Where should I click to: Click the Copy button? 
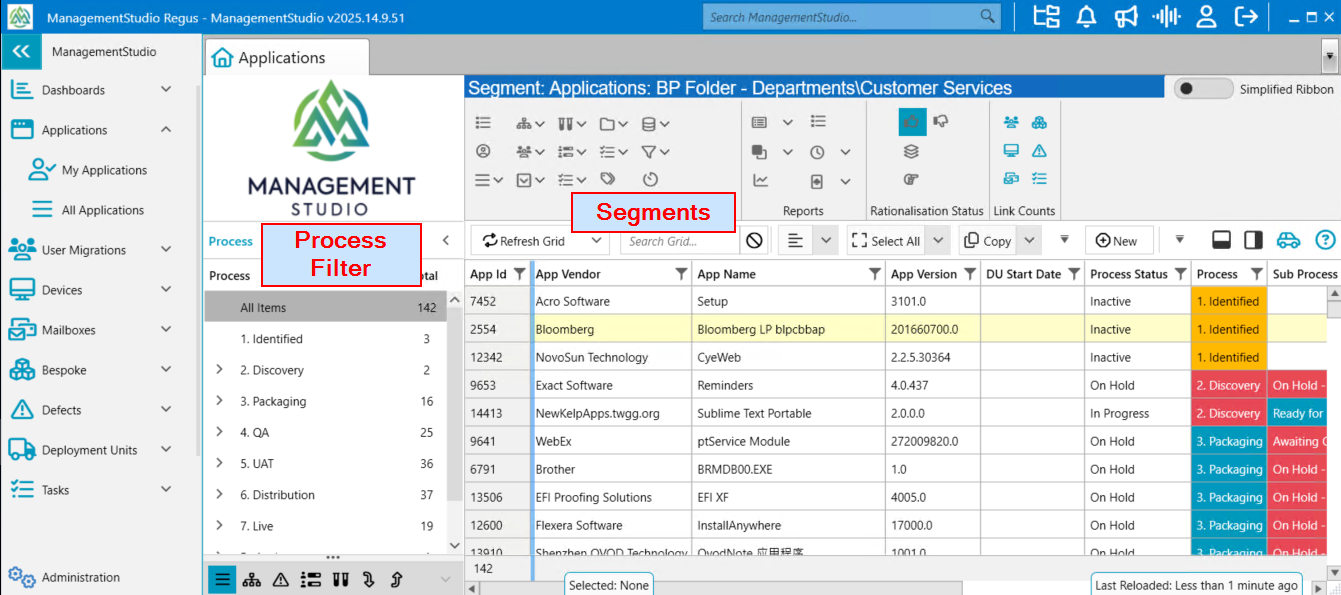pos(988,241)
